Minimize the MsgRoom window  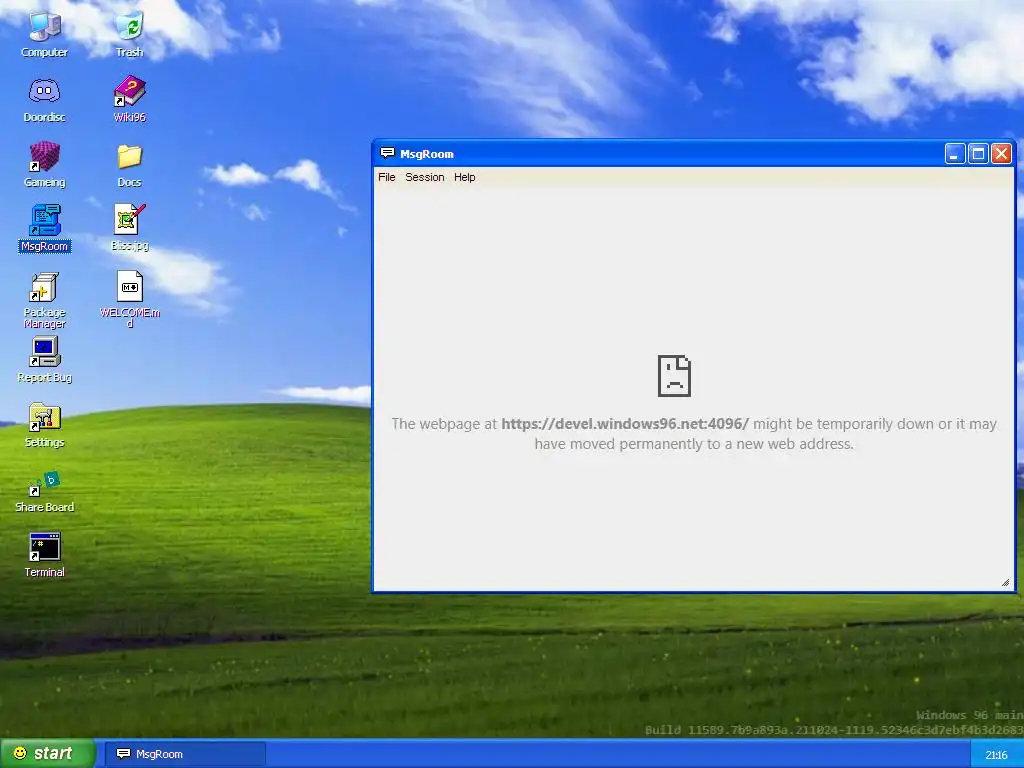click(955, 154)
